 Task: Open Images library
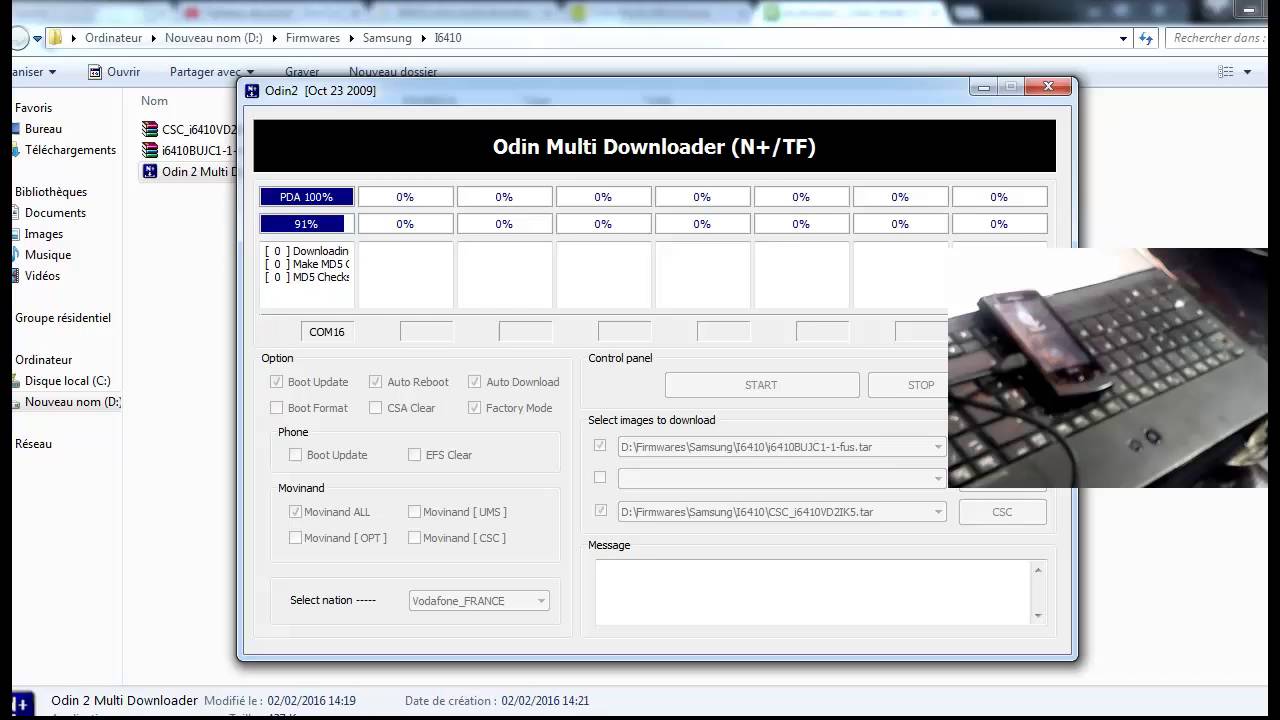[x=44, y=234]
